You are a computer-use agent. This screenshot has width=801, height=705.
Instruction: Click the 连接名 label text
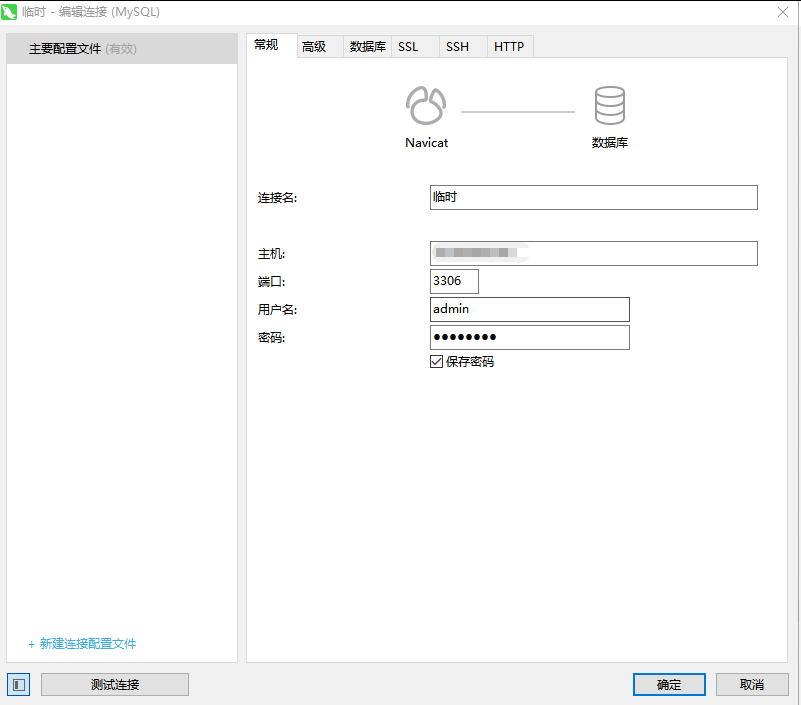tap(277, 198)
